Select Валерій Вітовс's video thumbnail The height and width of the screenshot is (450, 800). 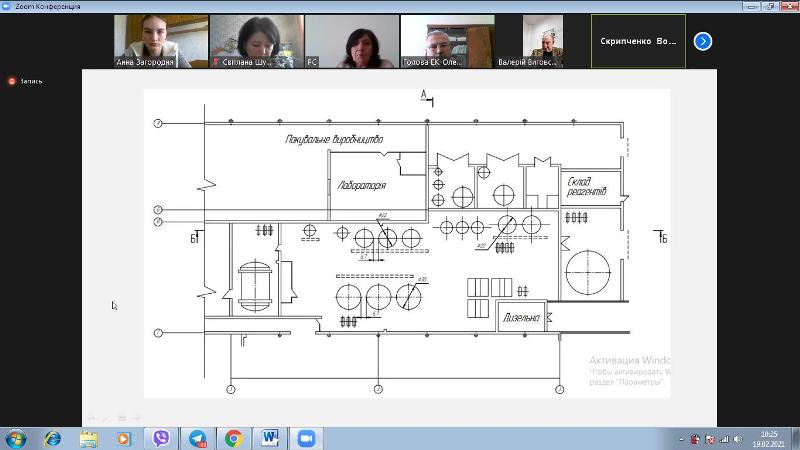pyautogui.click(x=543, y=41)
